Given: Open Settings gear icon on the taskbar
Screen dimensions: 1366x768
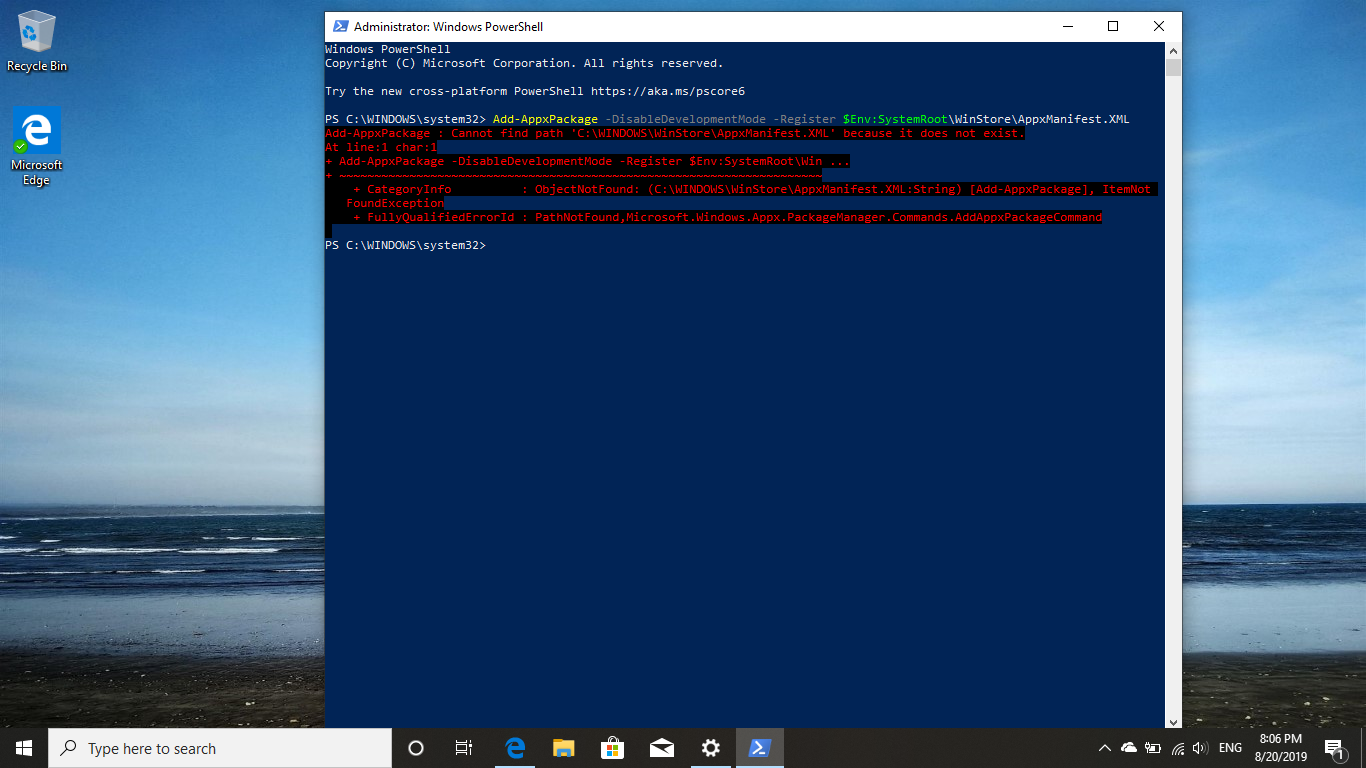Looking at the screenshot, I should 711,748.
